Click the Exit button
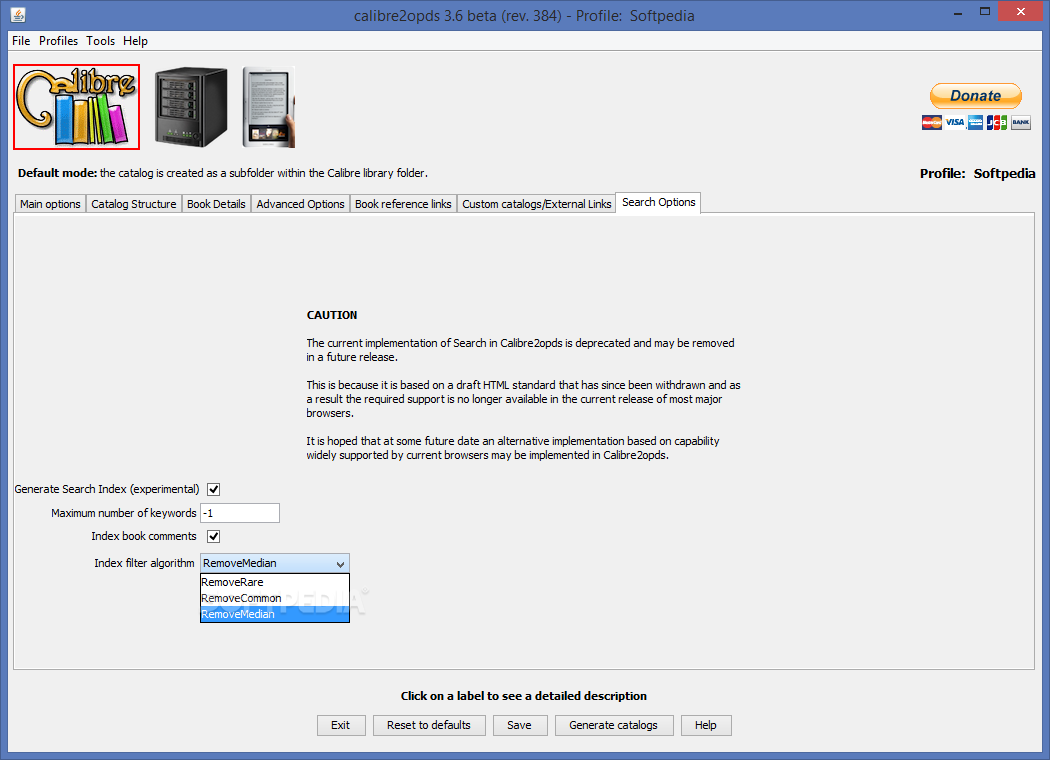 [341, 725]
